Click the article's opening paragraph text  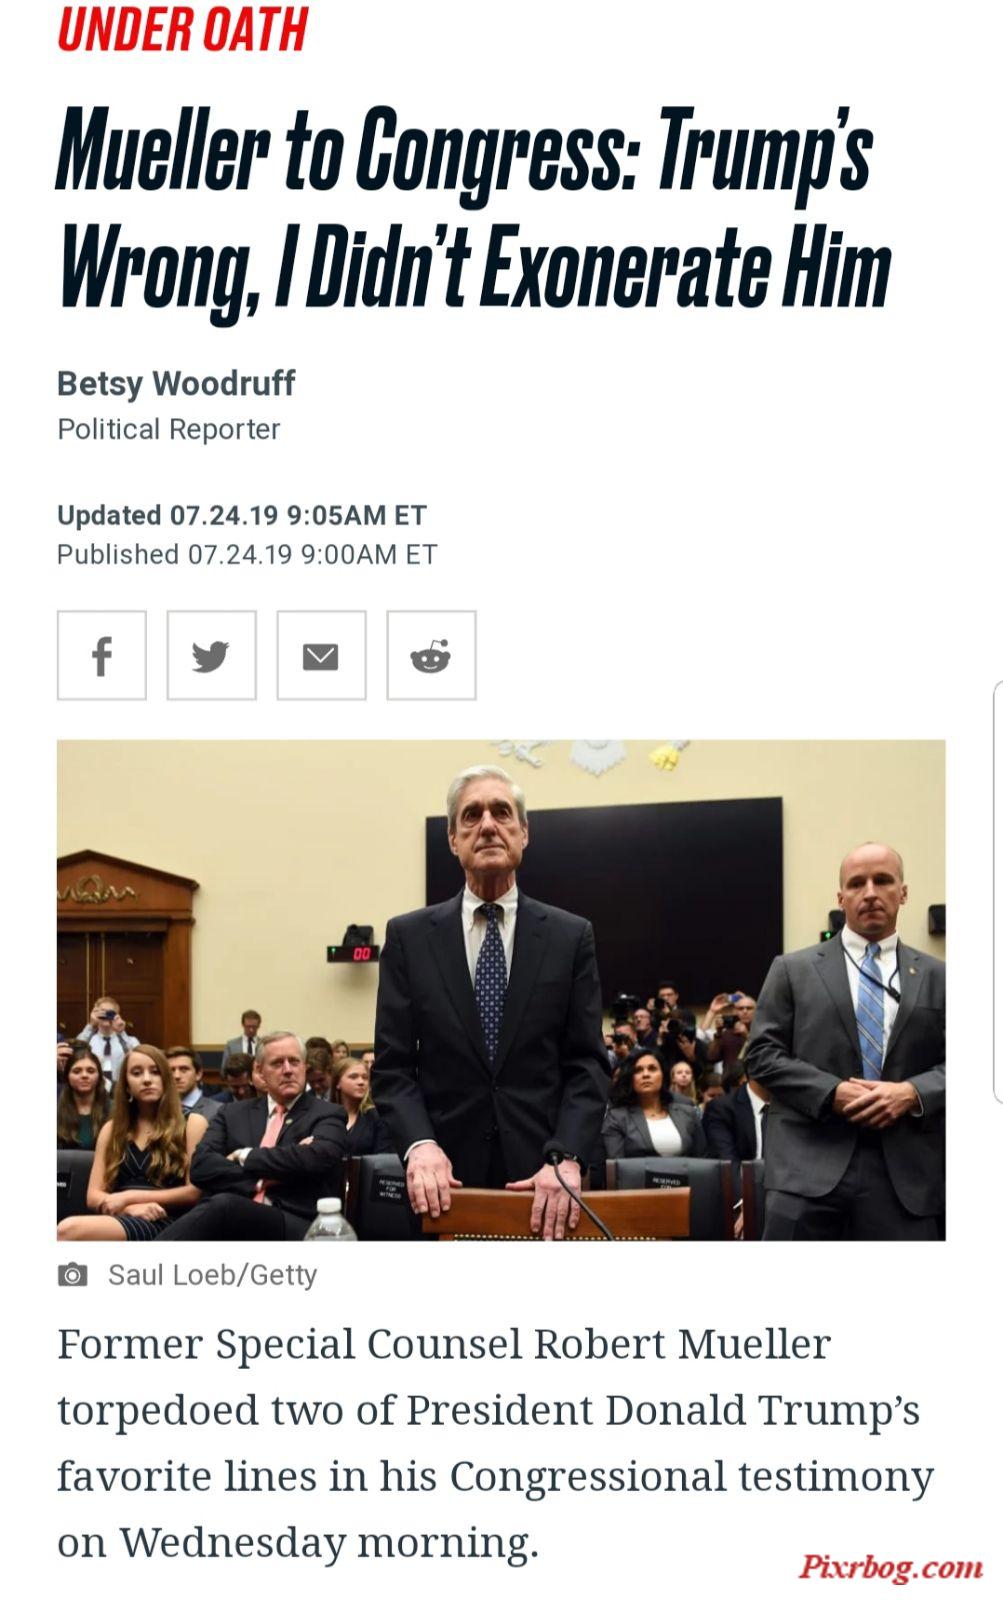tap(495, 1443)
